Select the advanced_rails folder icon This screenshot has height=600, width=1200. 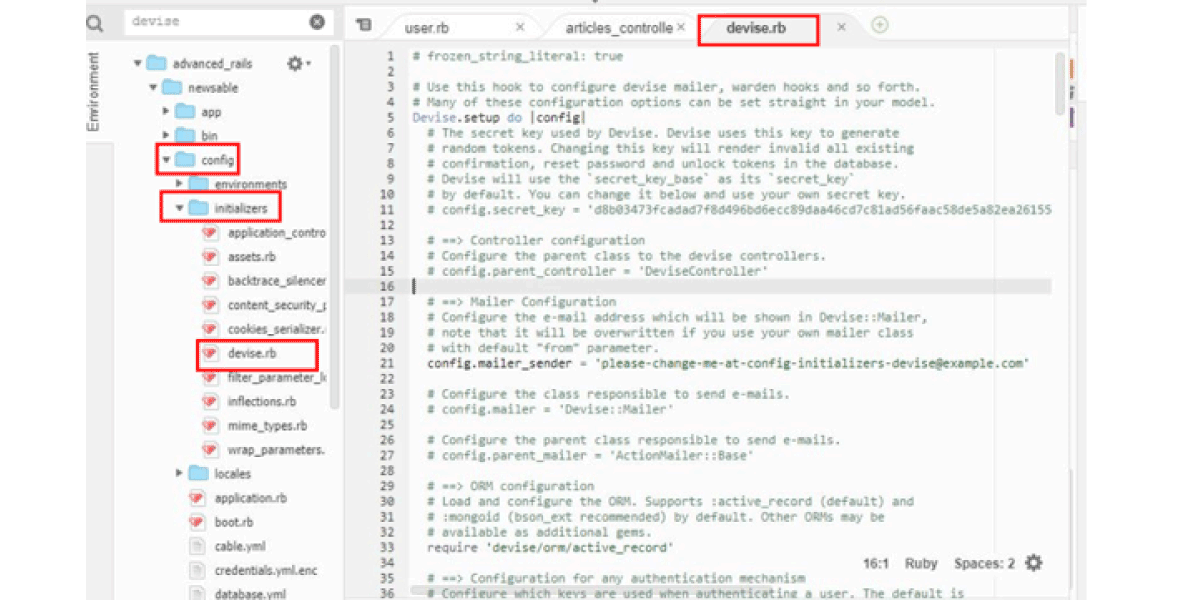(156, 63)
